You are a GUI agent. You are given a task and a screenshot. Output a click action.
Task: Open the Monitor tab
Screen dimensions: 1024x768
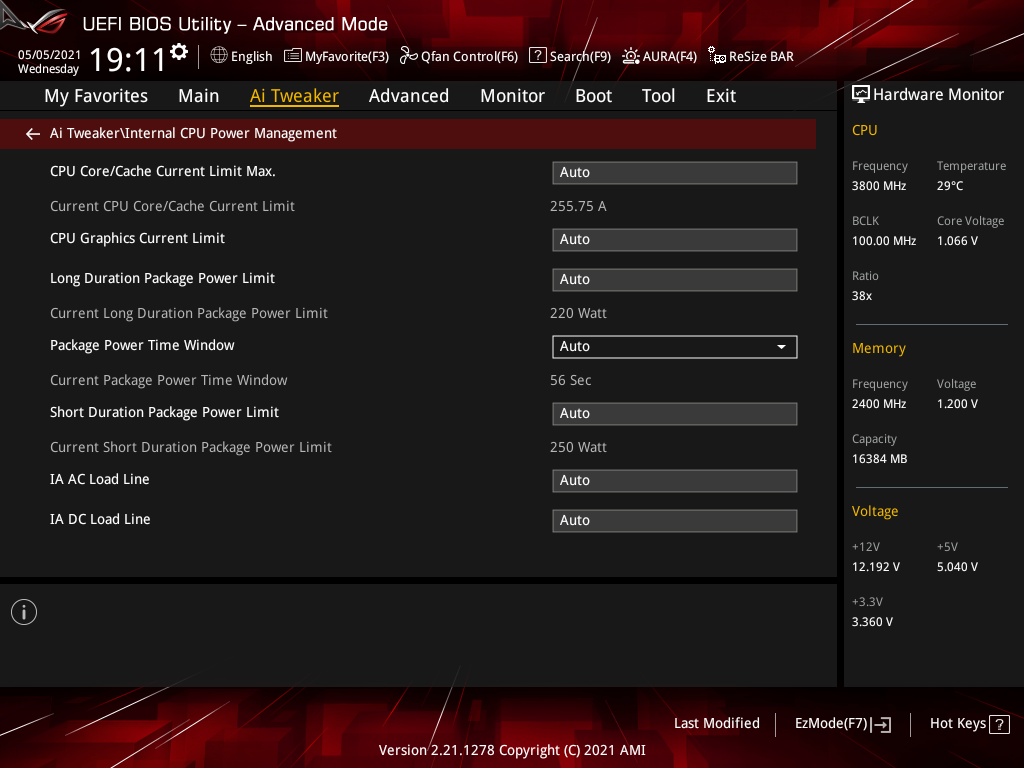(512, 96)
